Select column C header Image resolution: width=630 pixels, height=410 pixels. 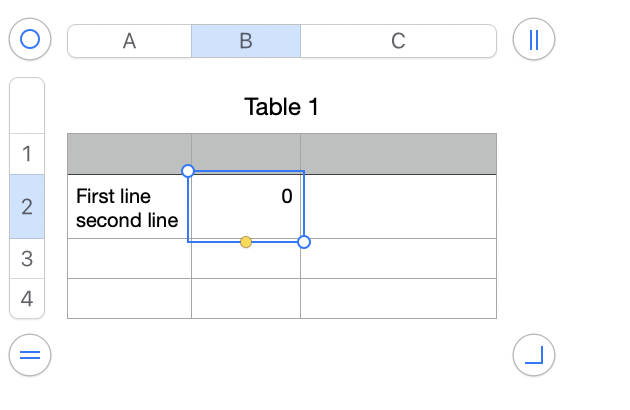pos(398,41)
